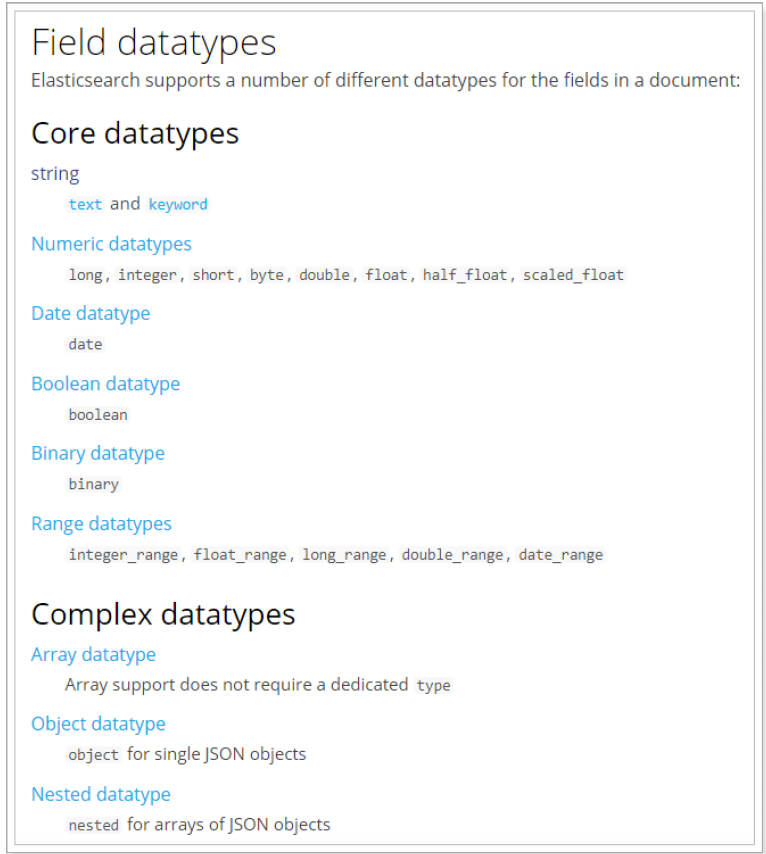The width and height of the screenshot is (766, 854).
Task: Navigate to the Range datatypes link
Action: (101, 524)
